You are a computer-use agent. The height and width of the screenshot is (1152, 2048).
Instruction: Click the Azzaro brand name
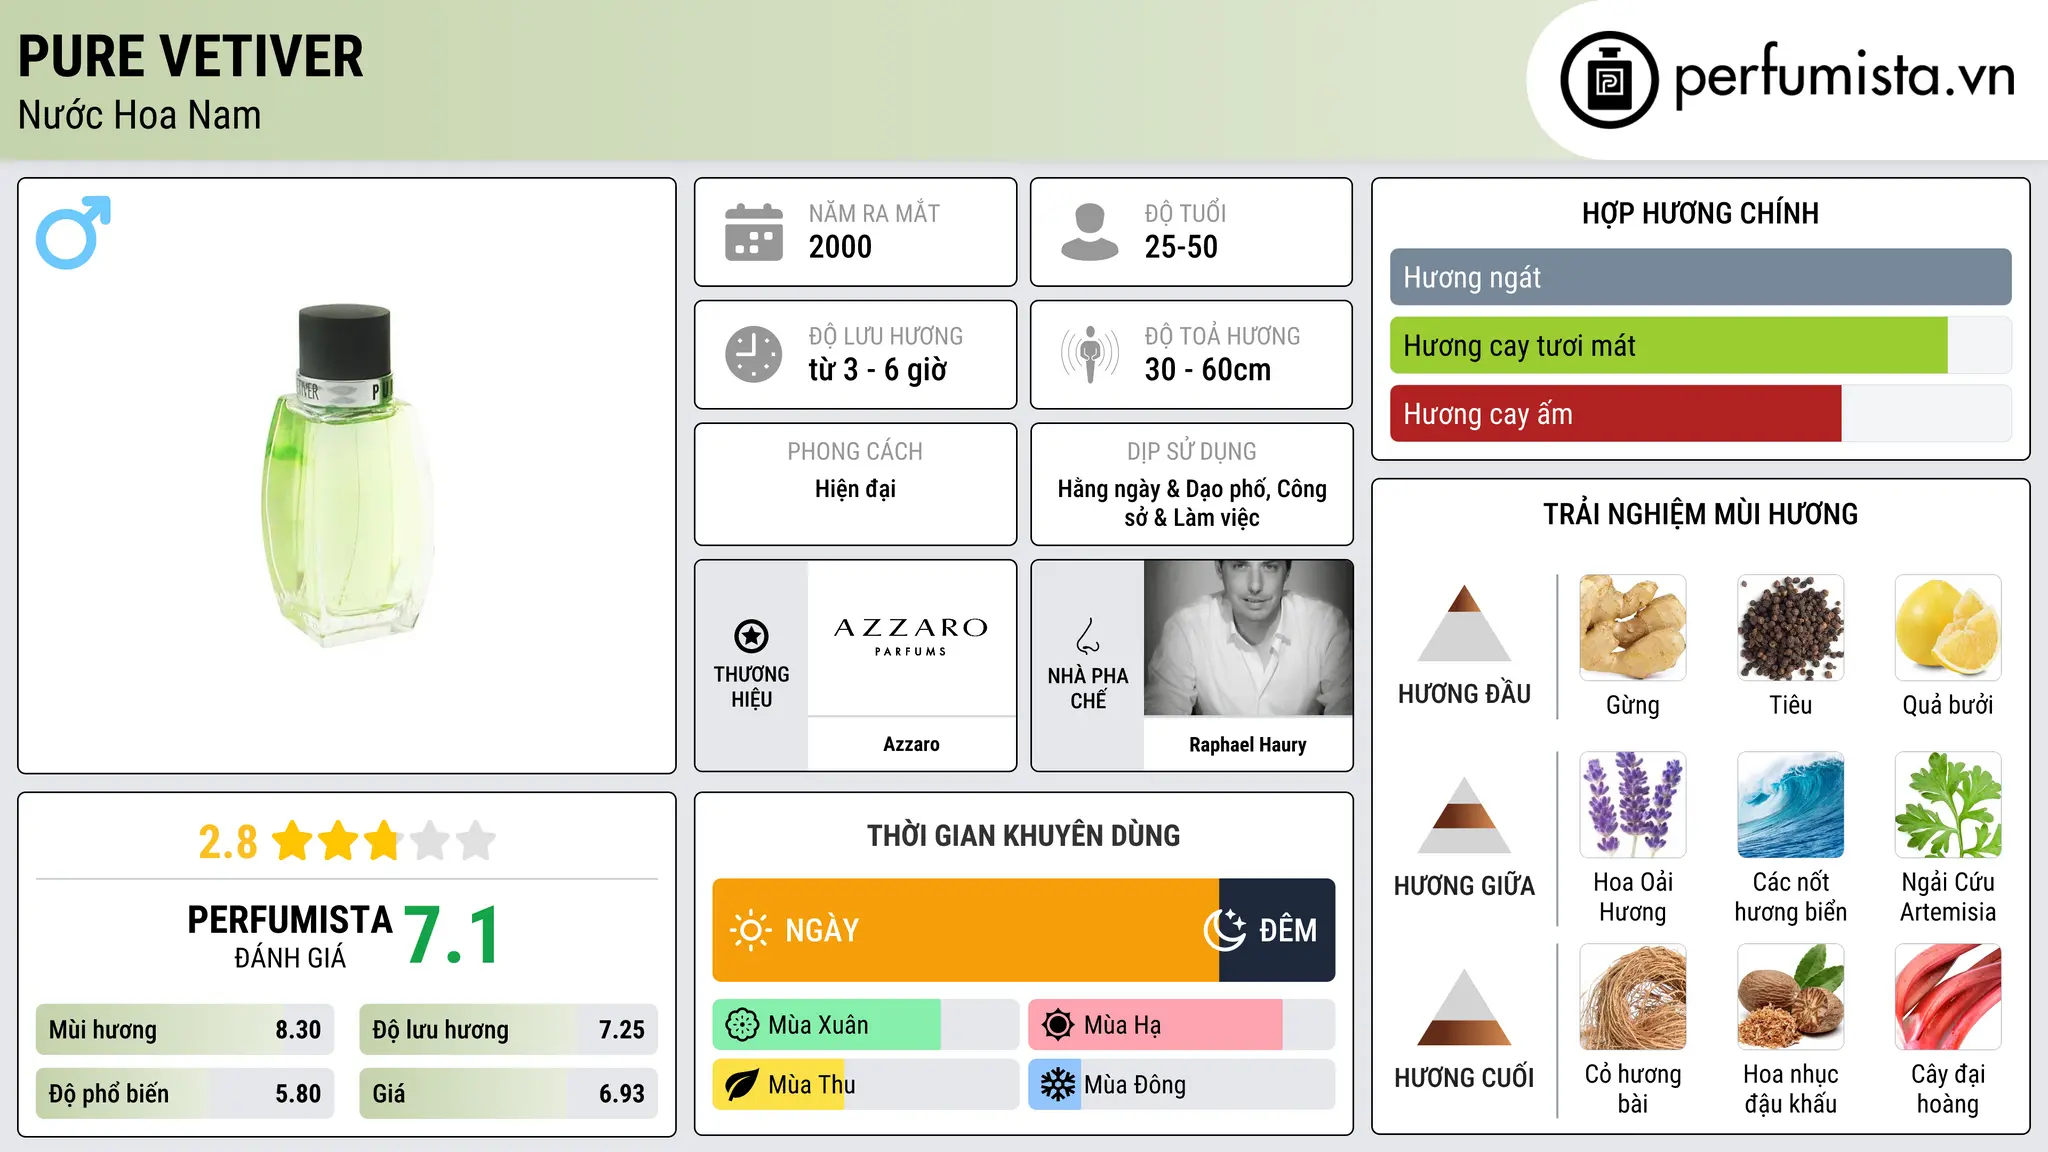(911, 744)
